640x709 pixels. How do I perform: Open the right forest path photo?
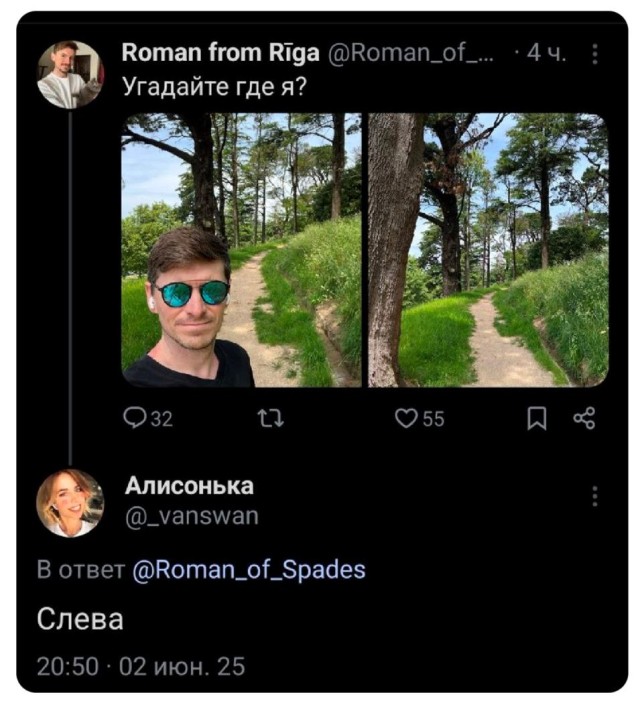488,250
